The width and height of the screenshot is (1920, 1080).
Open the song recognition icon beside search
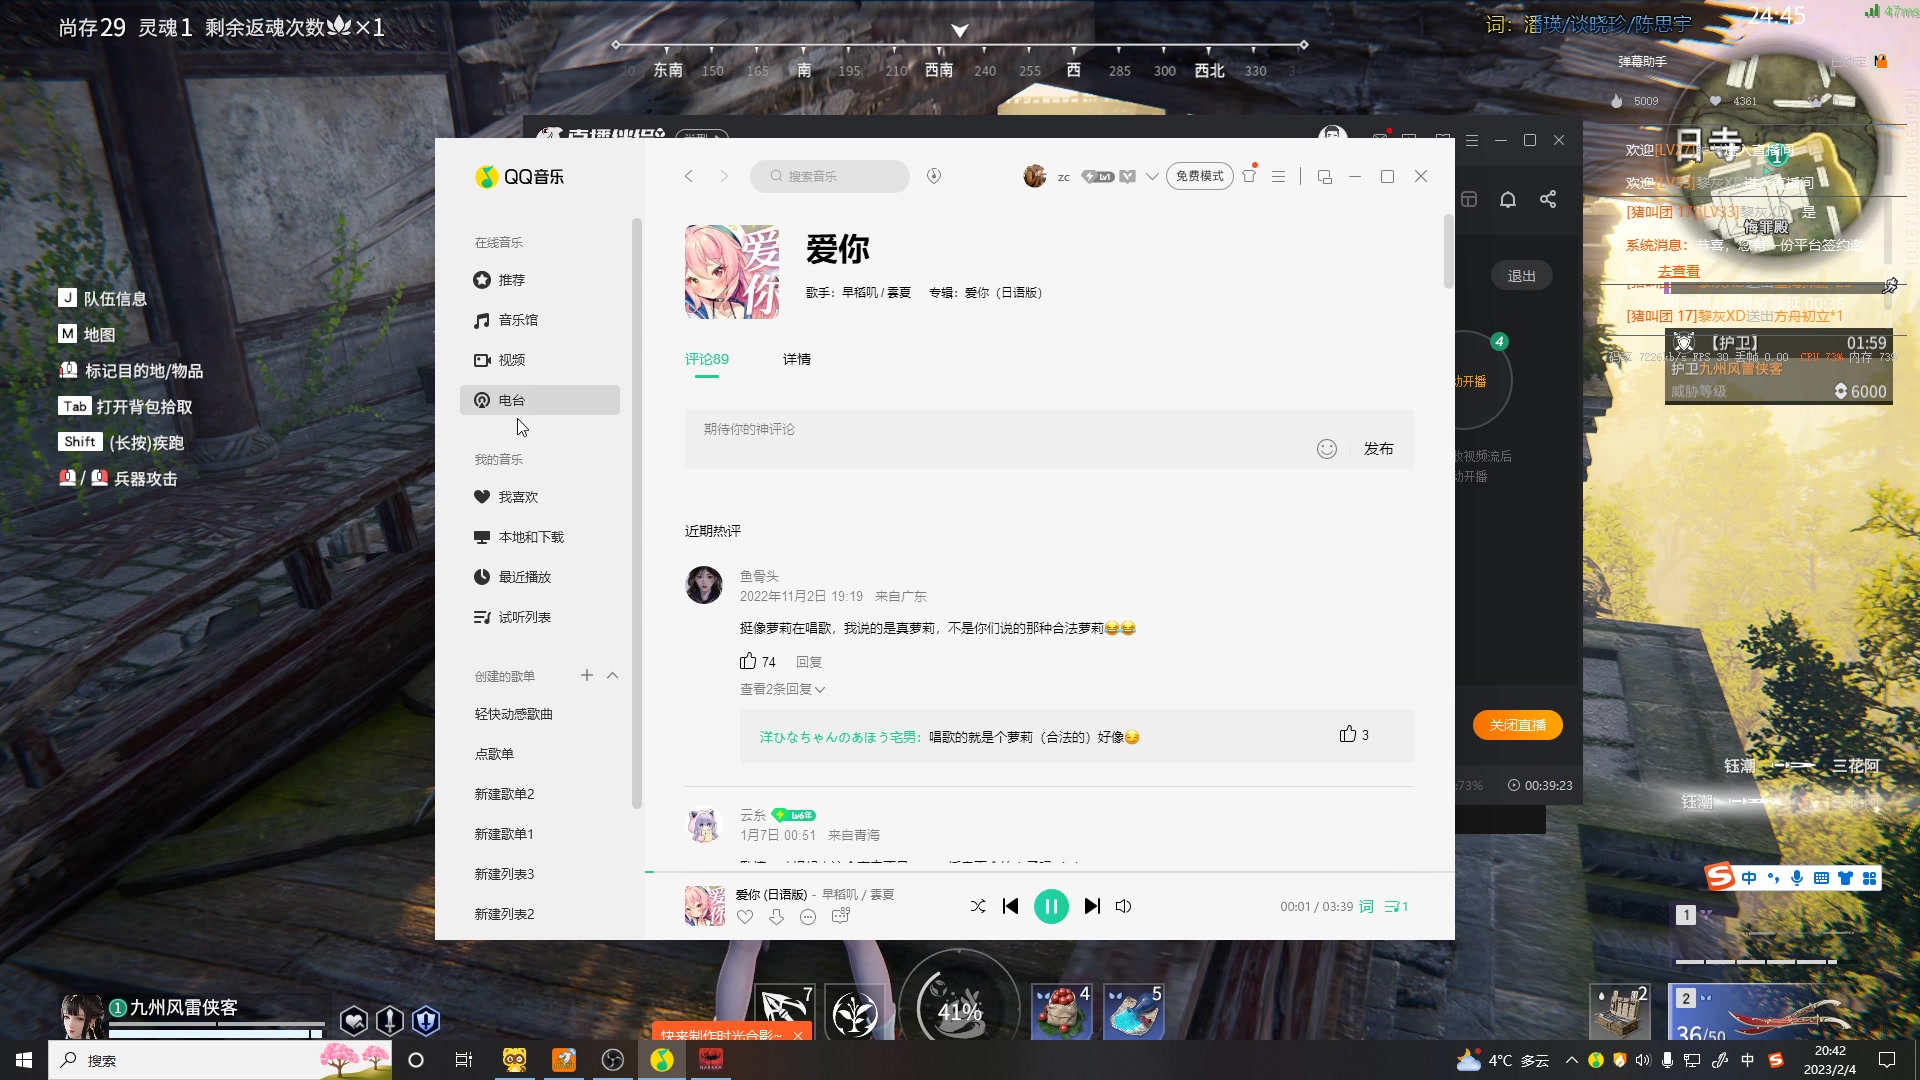pos(934,176)
